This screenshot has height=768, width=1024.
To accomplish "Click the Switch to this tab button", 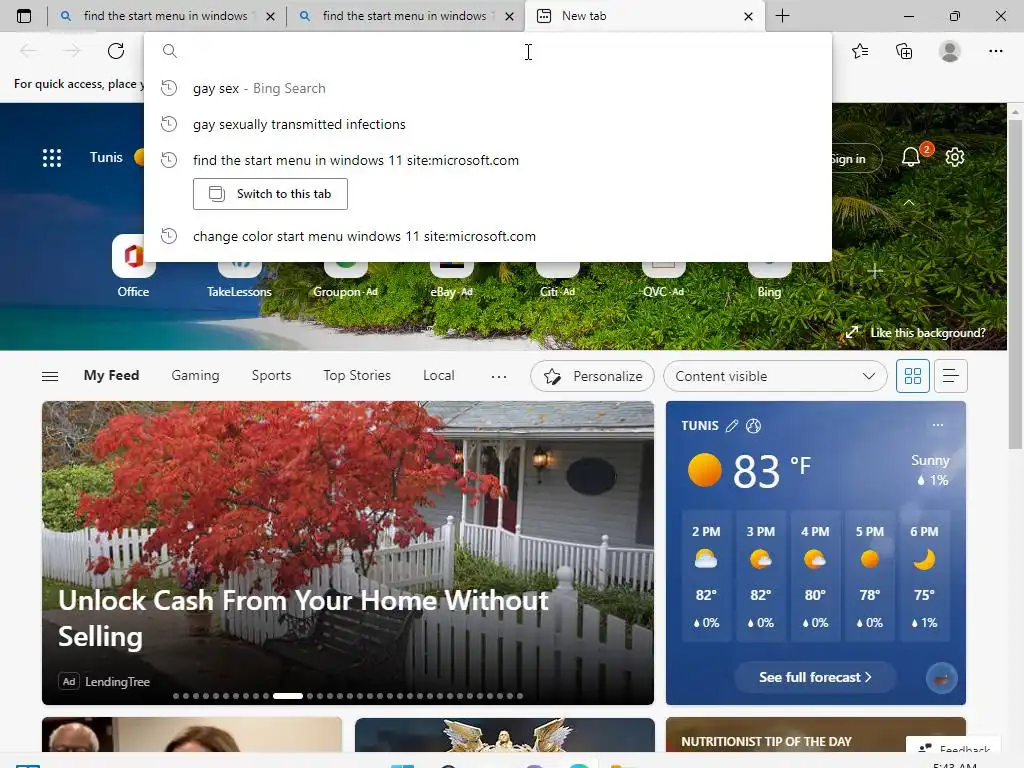I will coord(270,194).
